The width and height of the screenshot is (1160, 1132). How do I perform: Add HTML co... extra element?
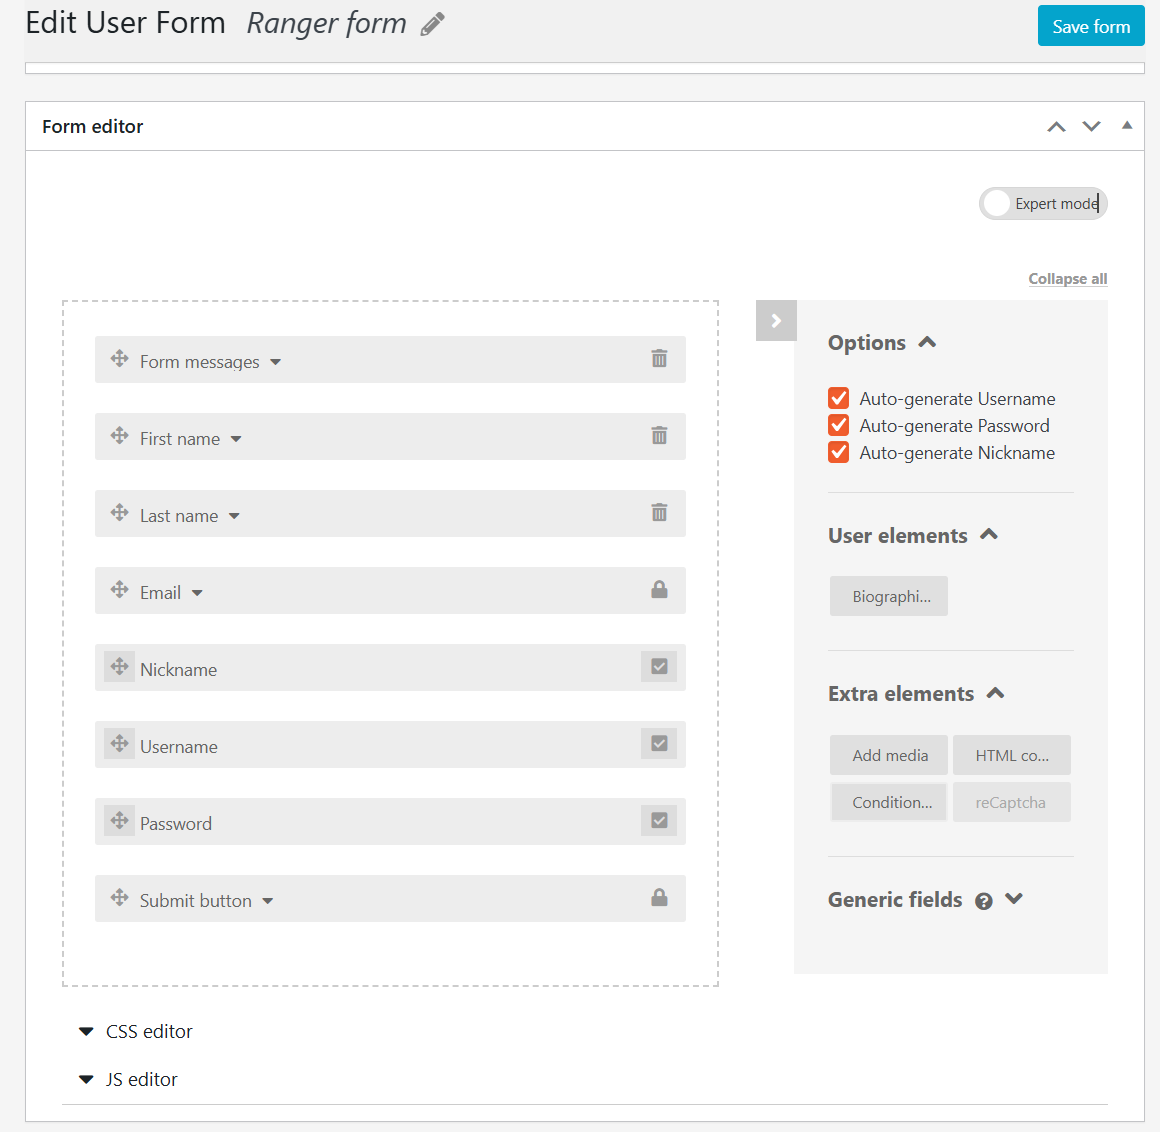tap(1011, 755)
